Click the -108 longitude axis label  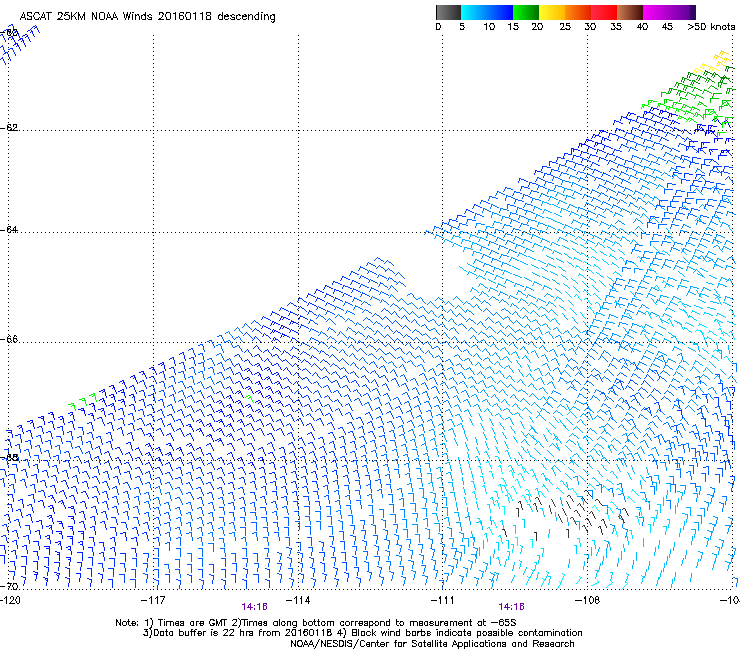point(587,600)
